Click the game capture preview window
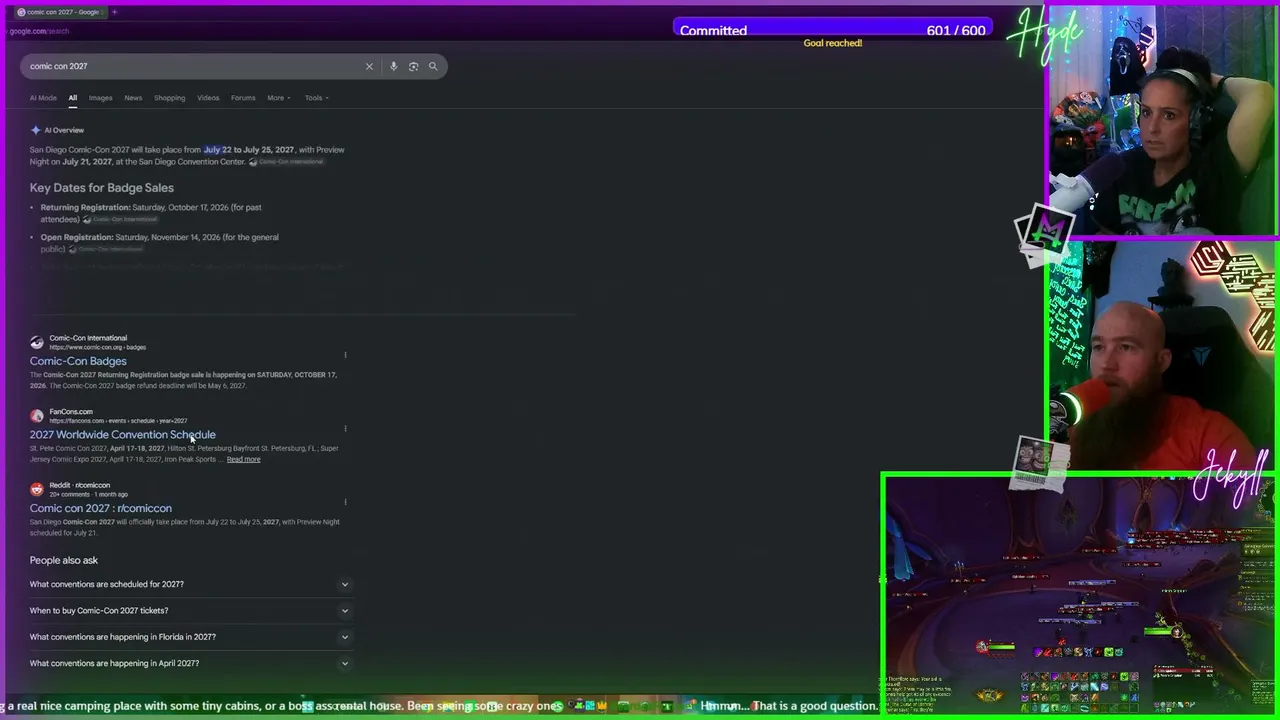Viewport: 1280px width, 720px height. coord(1079,594)
